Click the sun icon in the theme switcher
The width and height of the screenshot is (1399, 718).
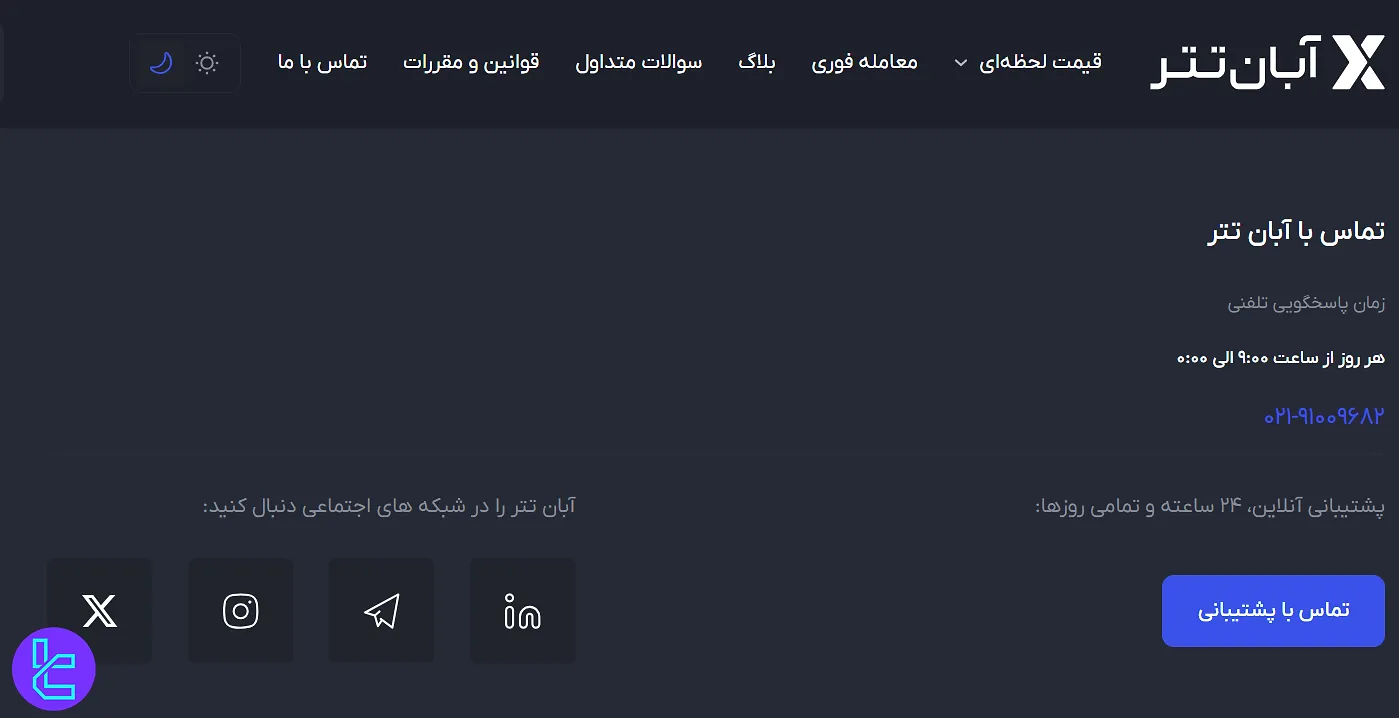click(207, 63)
